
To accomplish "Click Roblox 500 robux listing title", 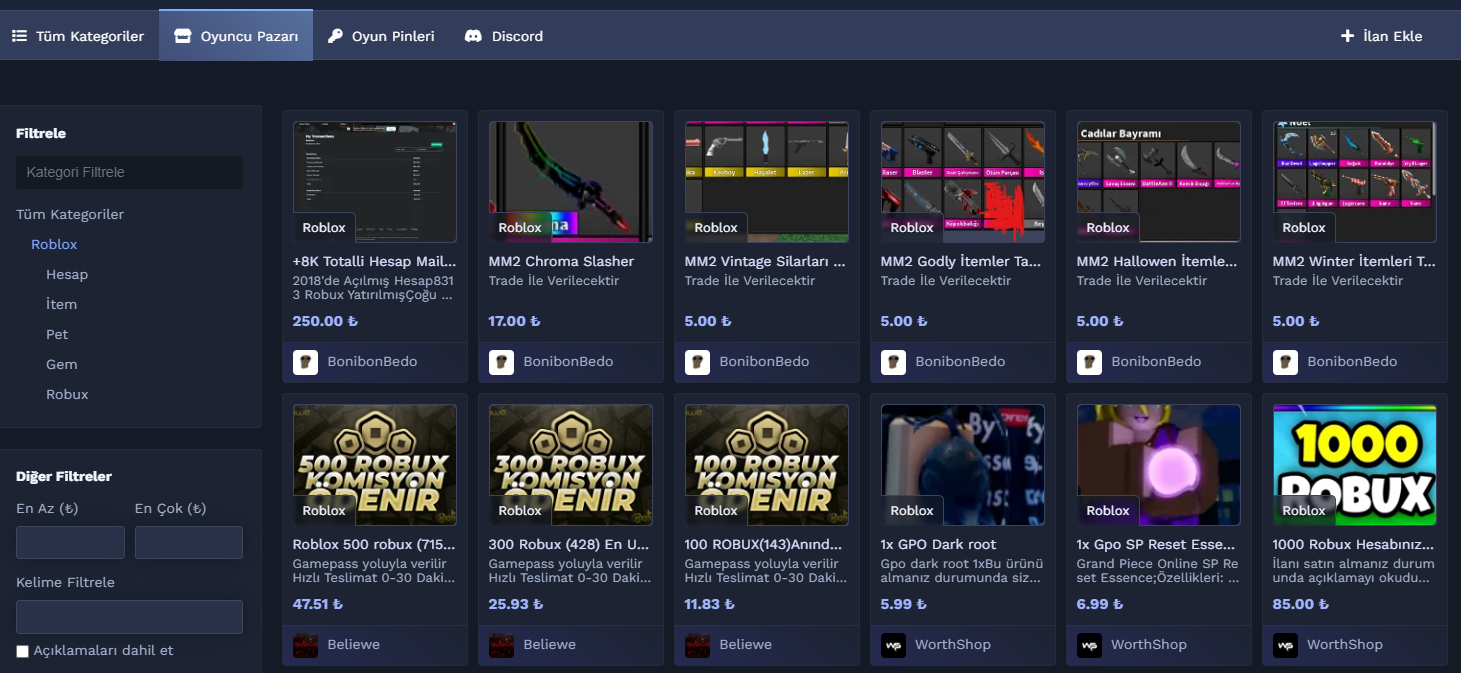I will point(374,544).
